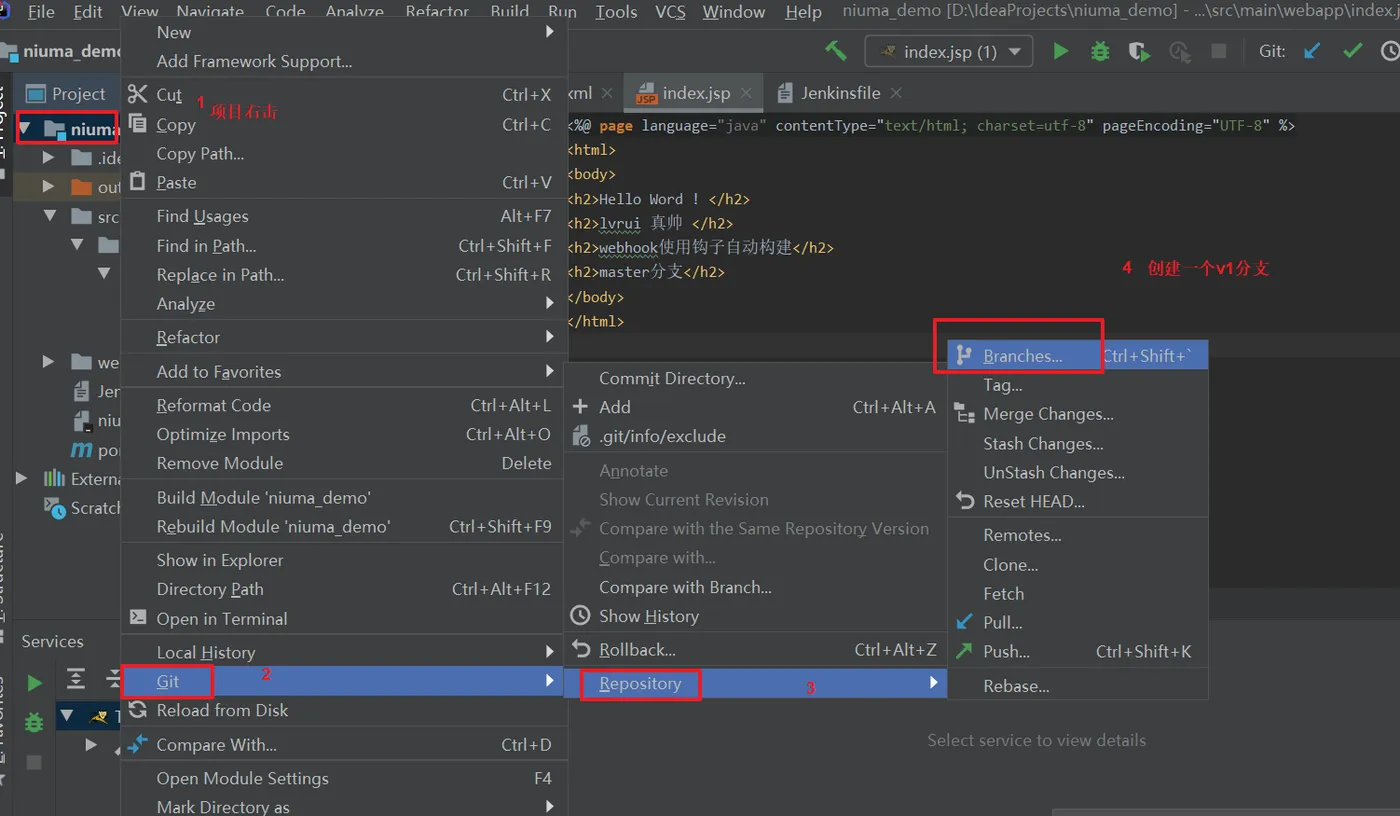Click the profiler icon in the top toolbar
Screen dimensions: 1400x816
point(1180,51)
